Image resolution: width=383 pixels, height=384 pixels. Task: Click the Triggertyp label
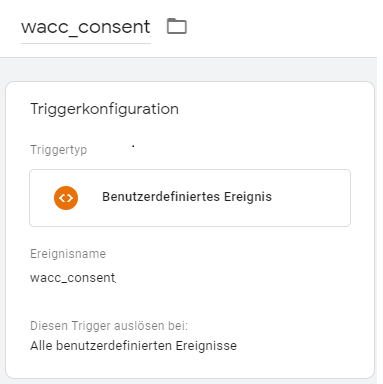tap(59, 150)
